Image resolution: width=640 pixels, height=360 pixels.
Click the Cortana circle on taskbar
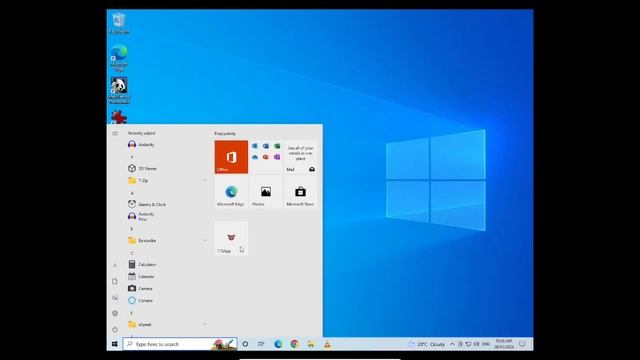(245, 344)
